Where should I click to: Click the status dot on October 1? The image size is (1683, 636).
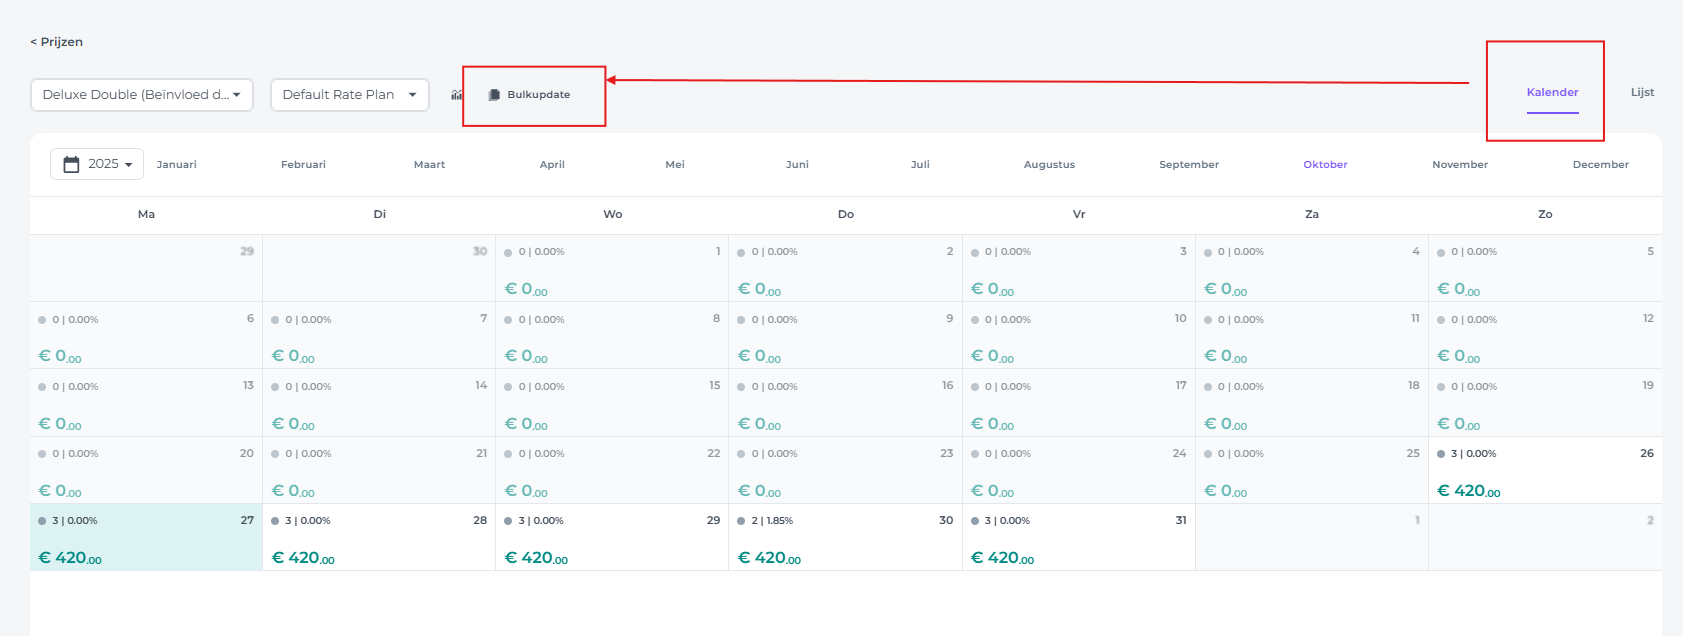(508, 253)
